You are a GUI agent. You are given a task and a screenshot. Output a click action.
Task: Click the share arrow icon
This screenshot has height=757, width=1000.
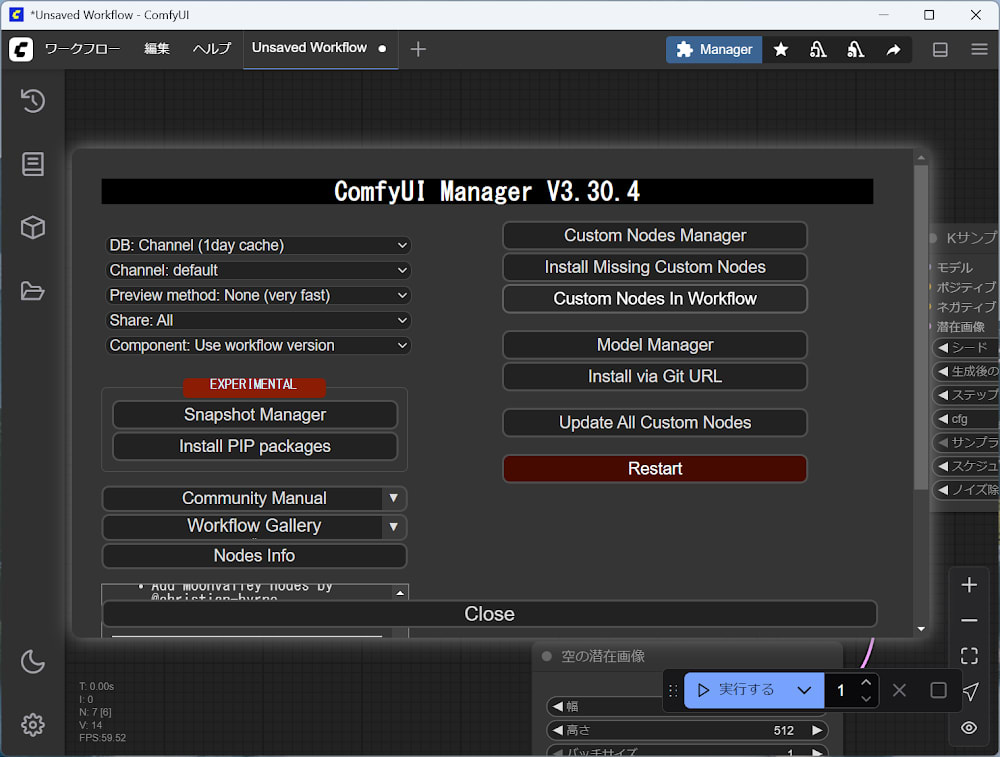893,50
